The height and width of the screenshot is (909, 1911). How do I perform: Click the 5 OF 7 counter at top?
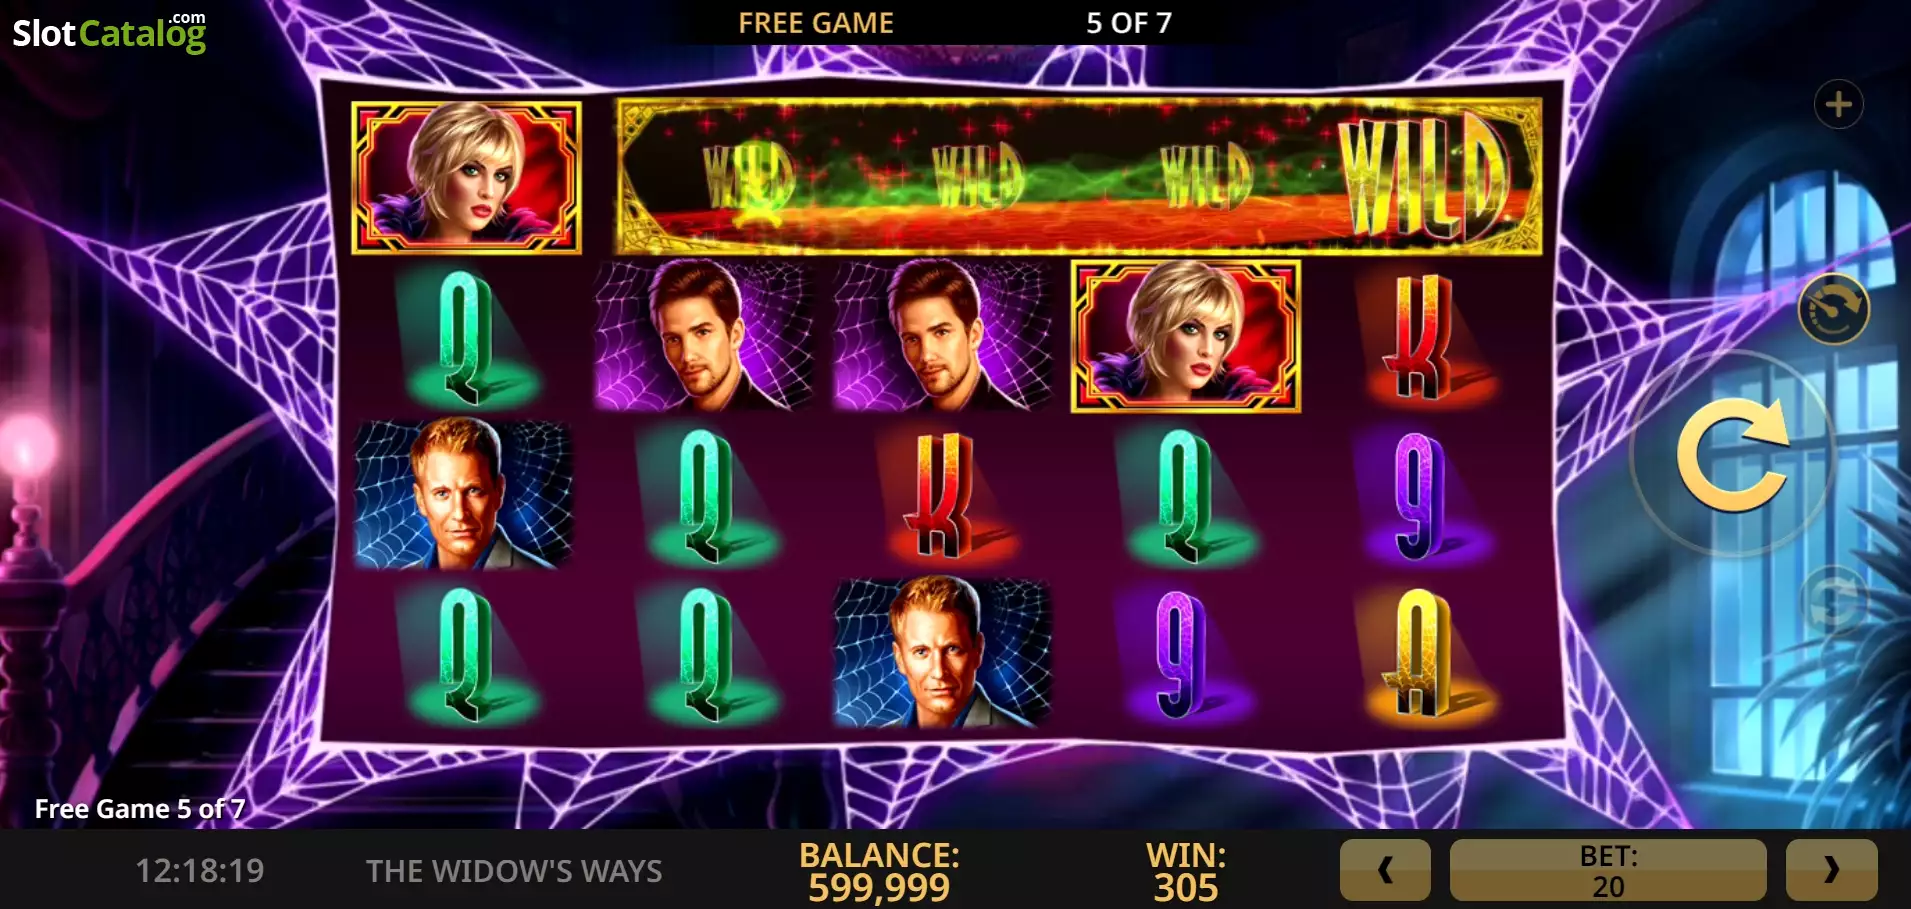(1129, 23)
